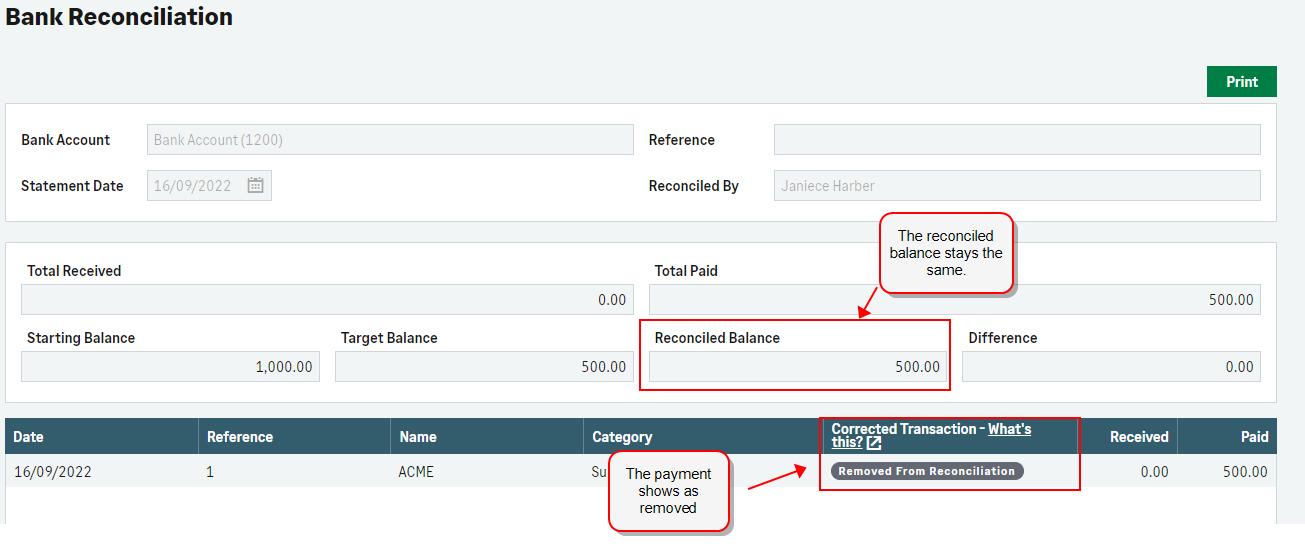1305x546 pixels.
Task: Click the external link icon beside What's this
Action: [x=874, y=443]
